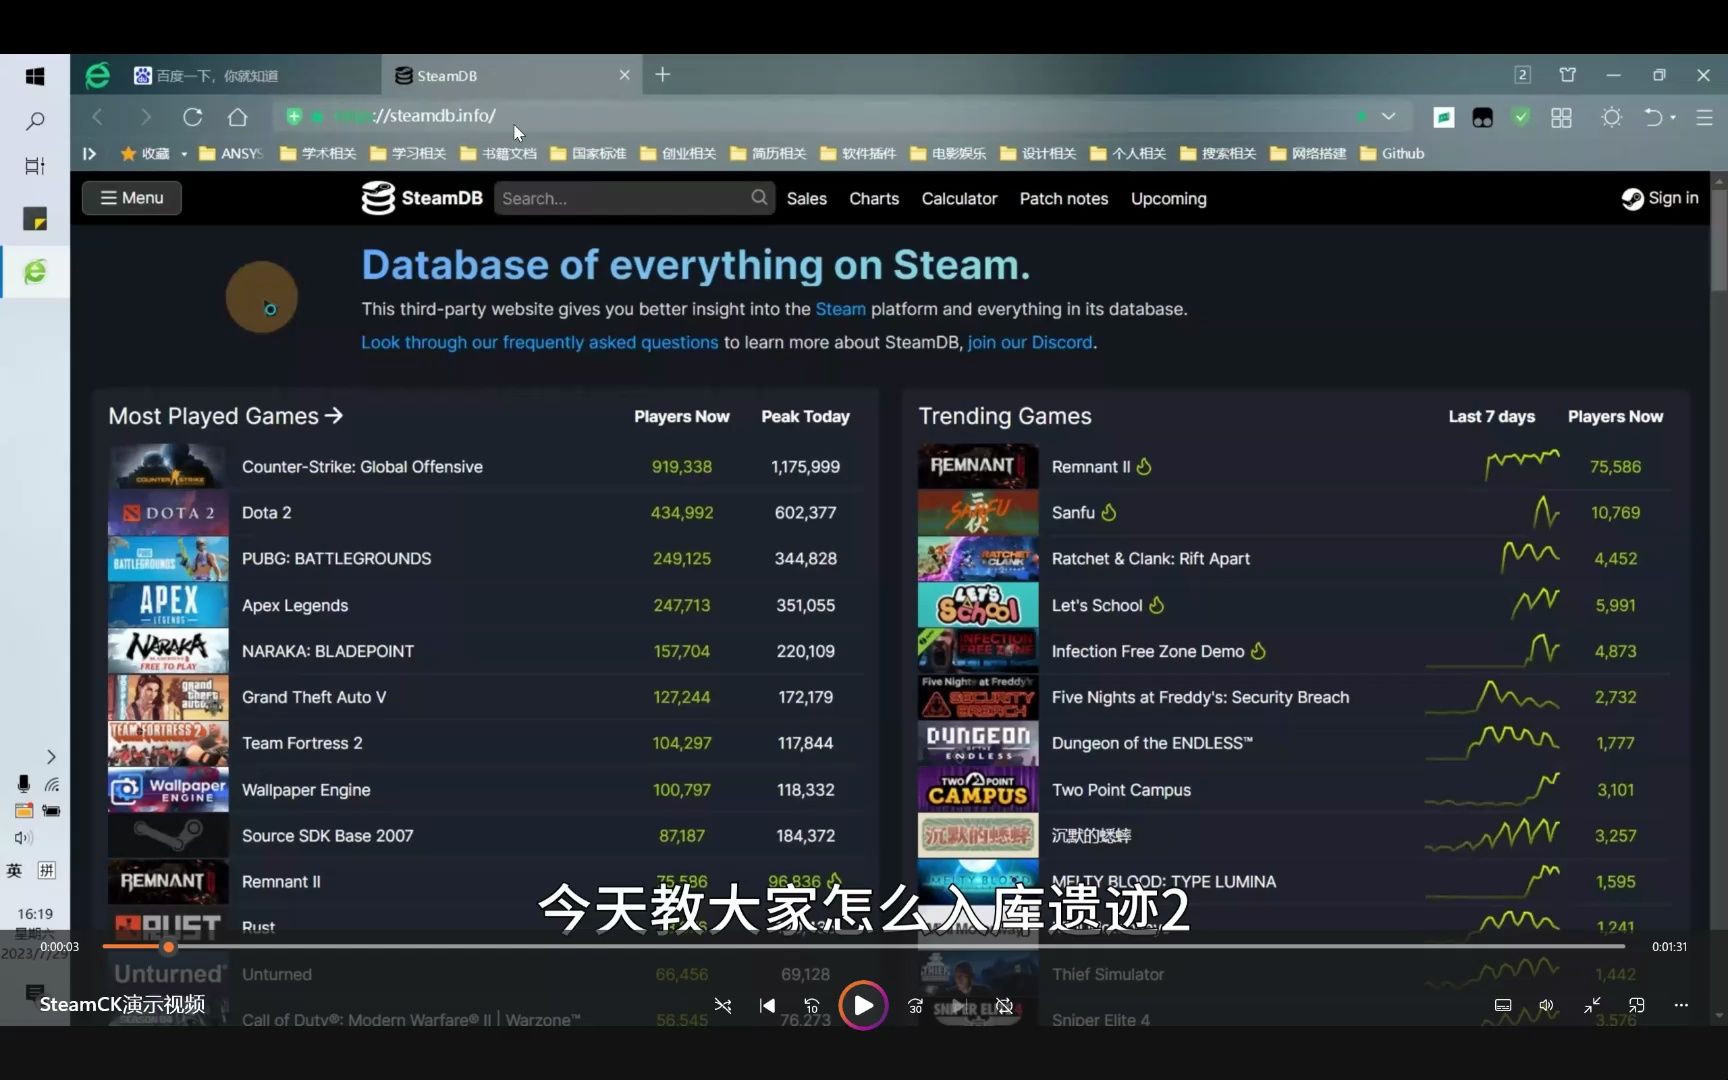Play the video with the round play button
Image resolution: width=1728 pixels, height=1080 pixels.
(x=863, y=1005)
